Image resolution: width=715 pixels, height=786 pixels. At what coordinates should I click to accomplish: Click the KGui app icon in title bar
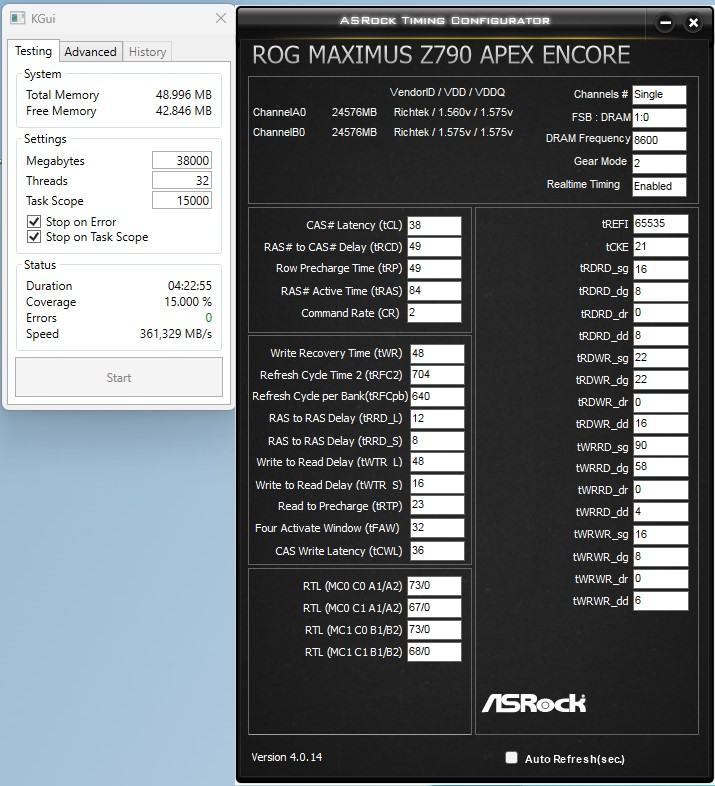(x=18, y=19)
